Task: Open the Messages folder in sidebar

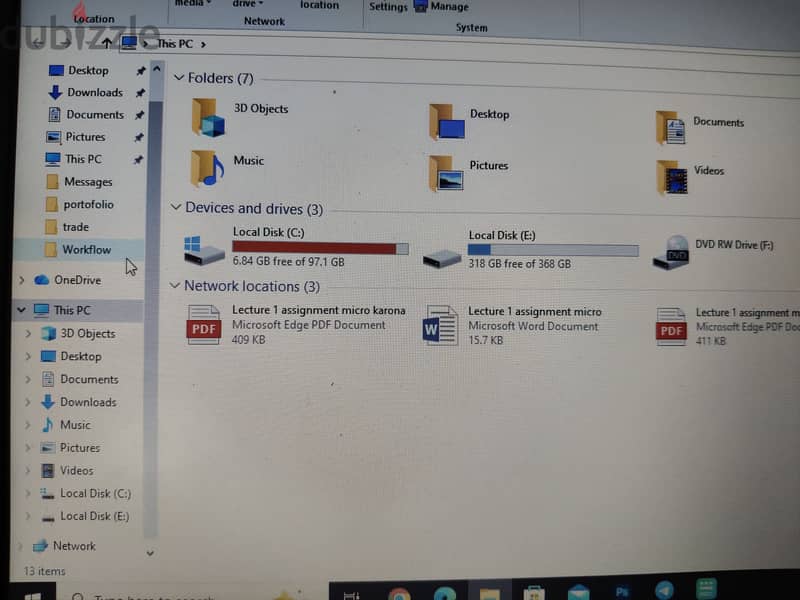Action: click(x=88, y=182)
